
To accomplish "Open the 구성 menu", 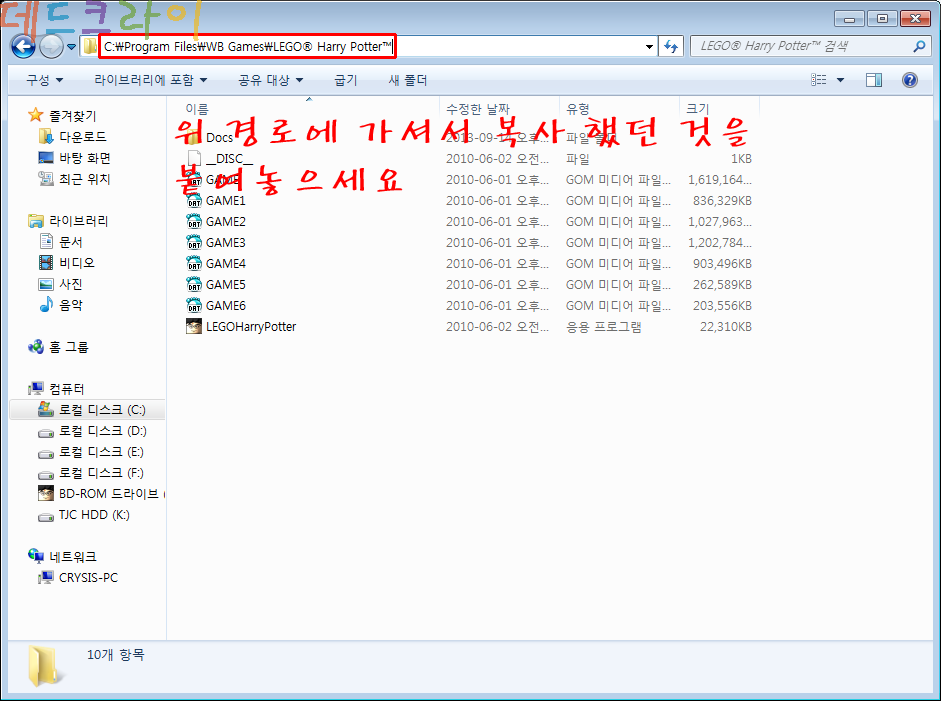I will tap(44, 80).
